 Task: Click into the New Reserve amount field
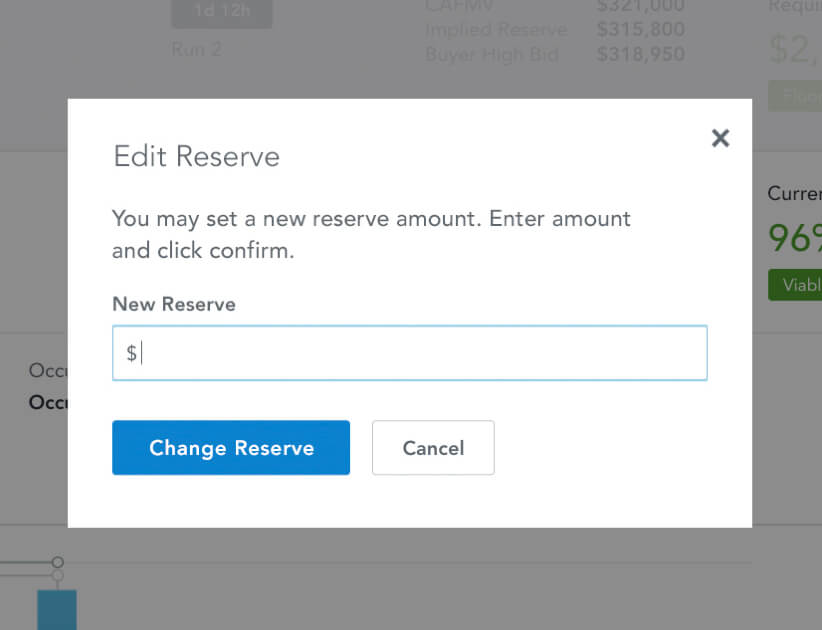pyautogui.click(x=410, y=353)
